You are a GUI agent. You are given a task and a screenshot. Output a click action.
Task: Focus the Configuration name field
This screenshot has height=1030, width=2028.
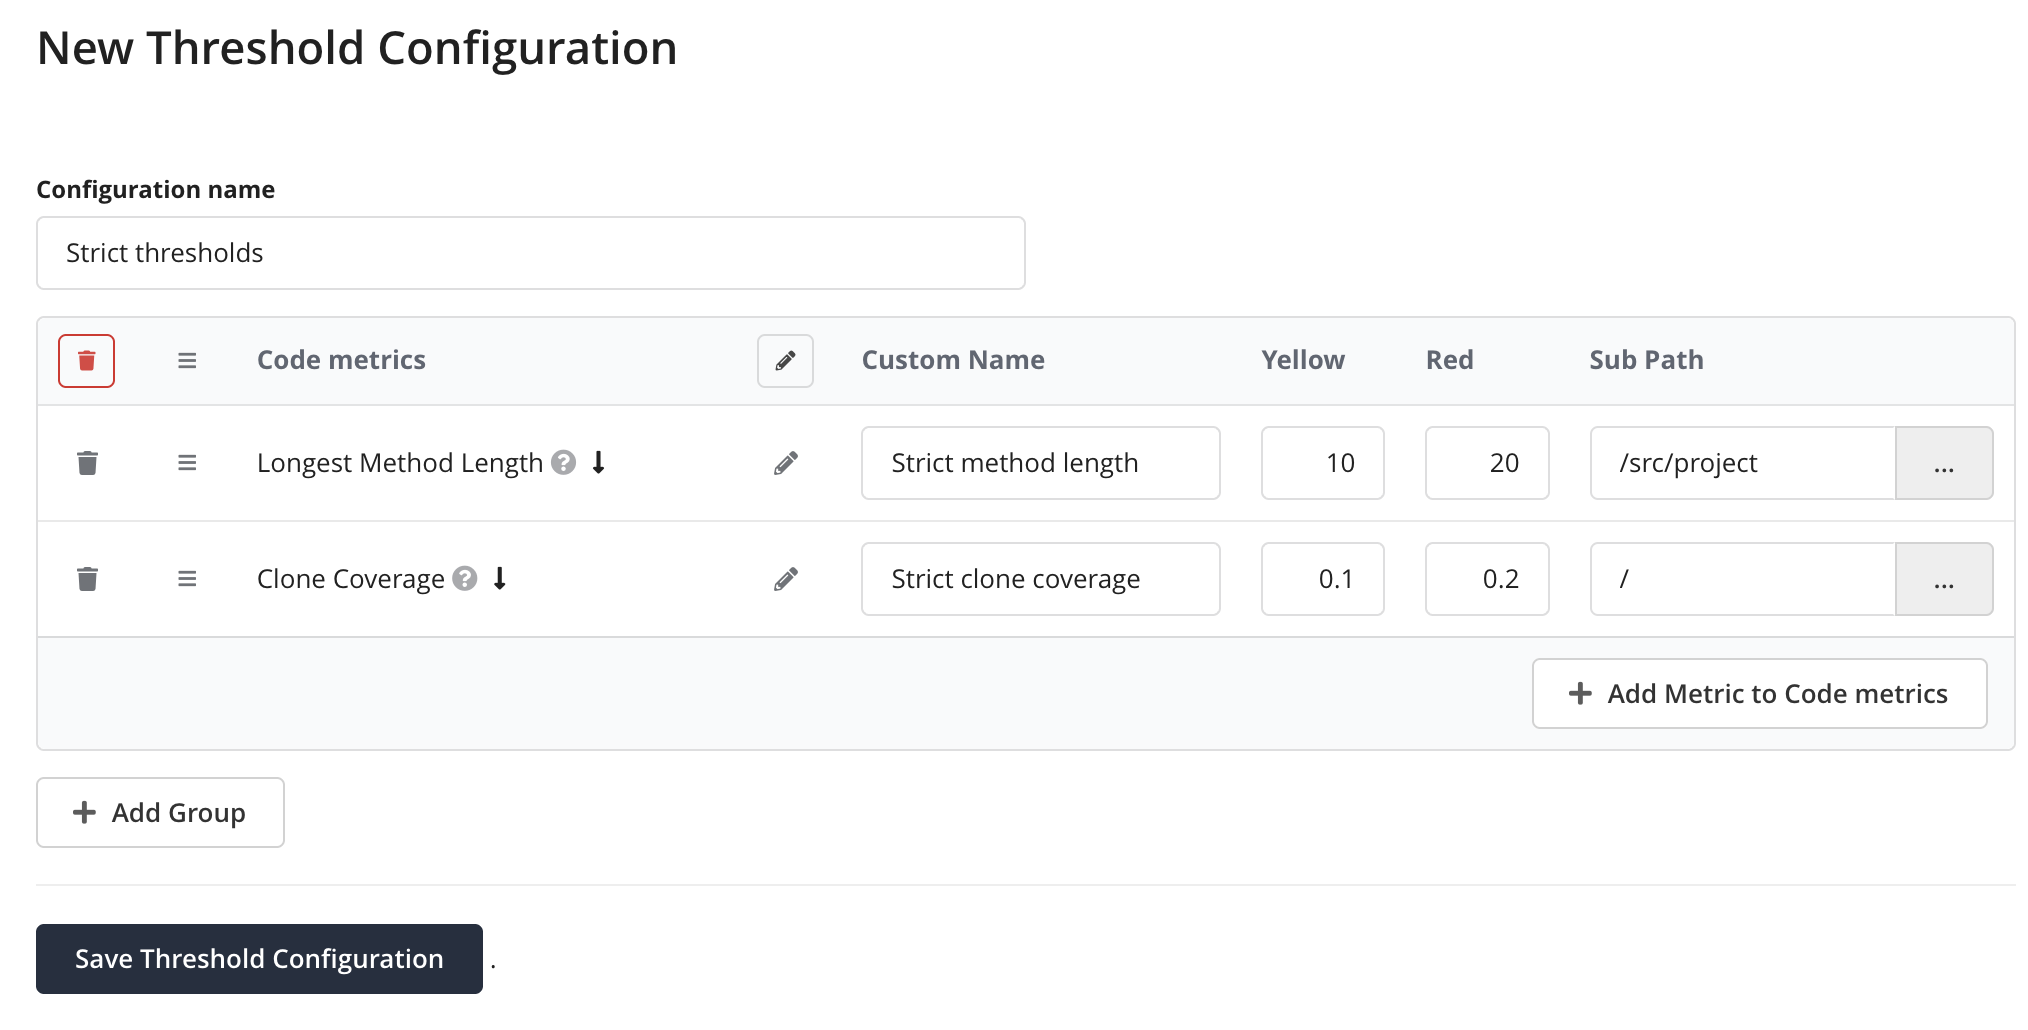pyautogui.click(x=530, y=253)
